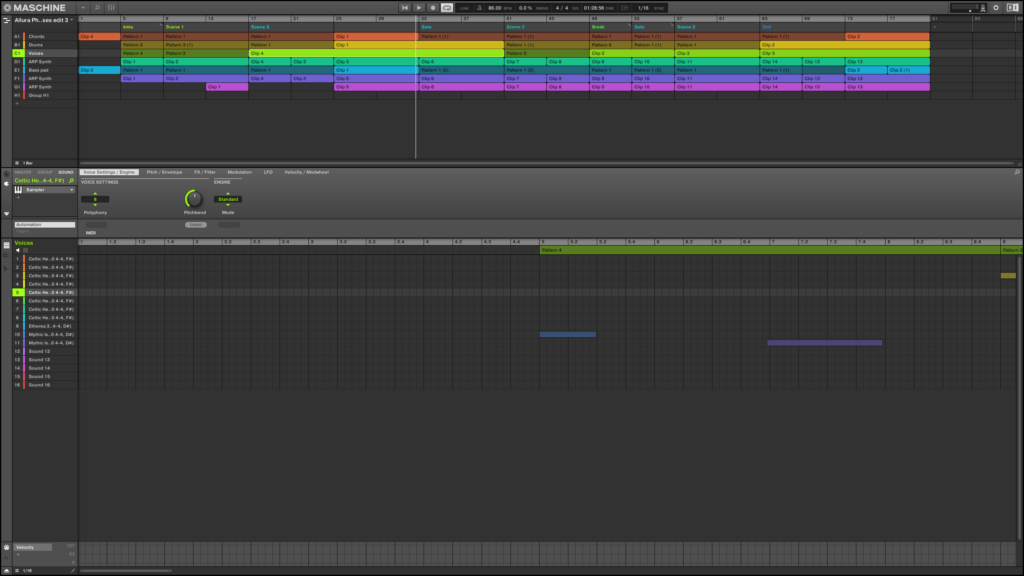The height and width of the screenshot is (576, 1024).
Task: Click the Polyphony value field
Action: 95,199
